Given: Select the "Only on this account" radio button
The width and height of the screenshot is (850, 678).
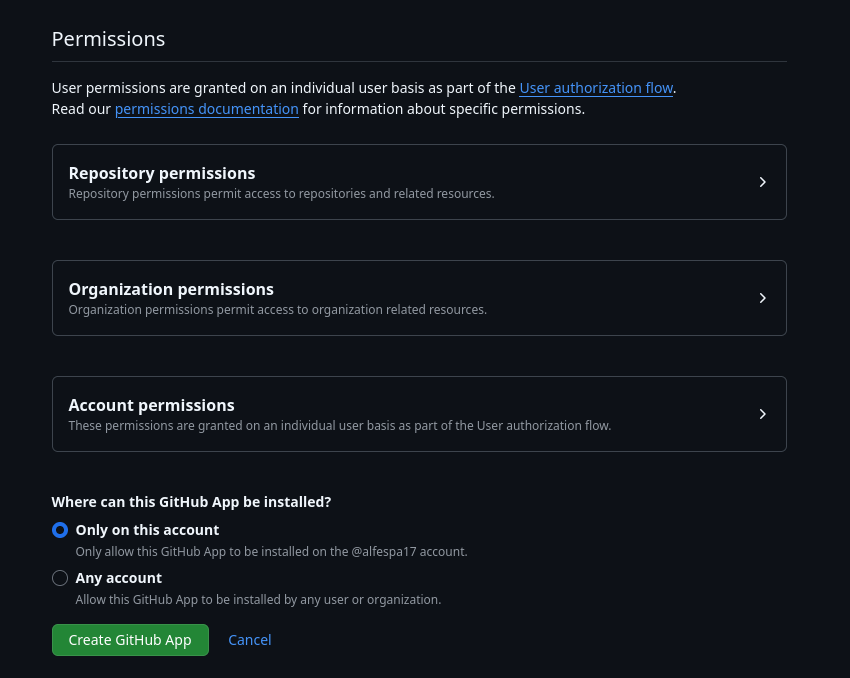Looking at the screenshot, I should 60,530.
